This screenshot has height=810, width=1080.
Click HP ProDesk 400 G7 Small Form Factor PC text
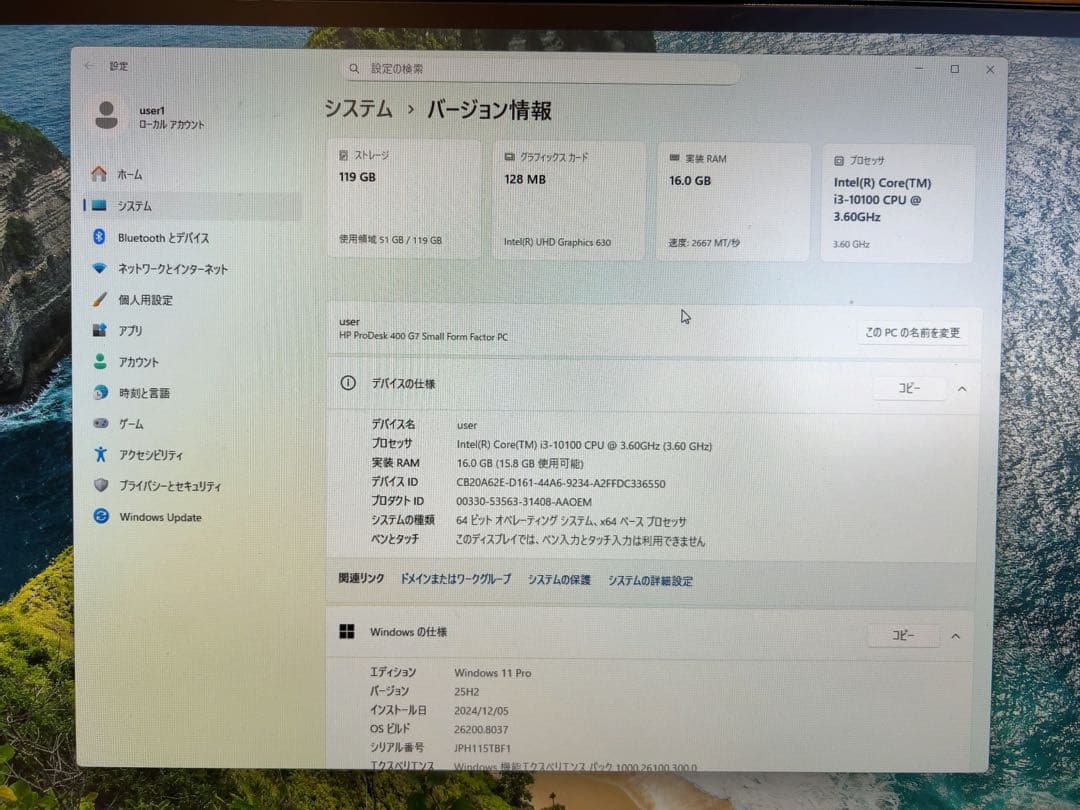(x=423, y=337)
